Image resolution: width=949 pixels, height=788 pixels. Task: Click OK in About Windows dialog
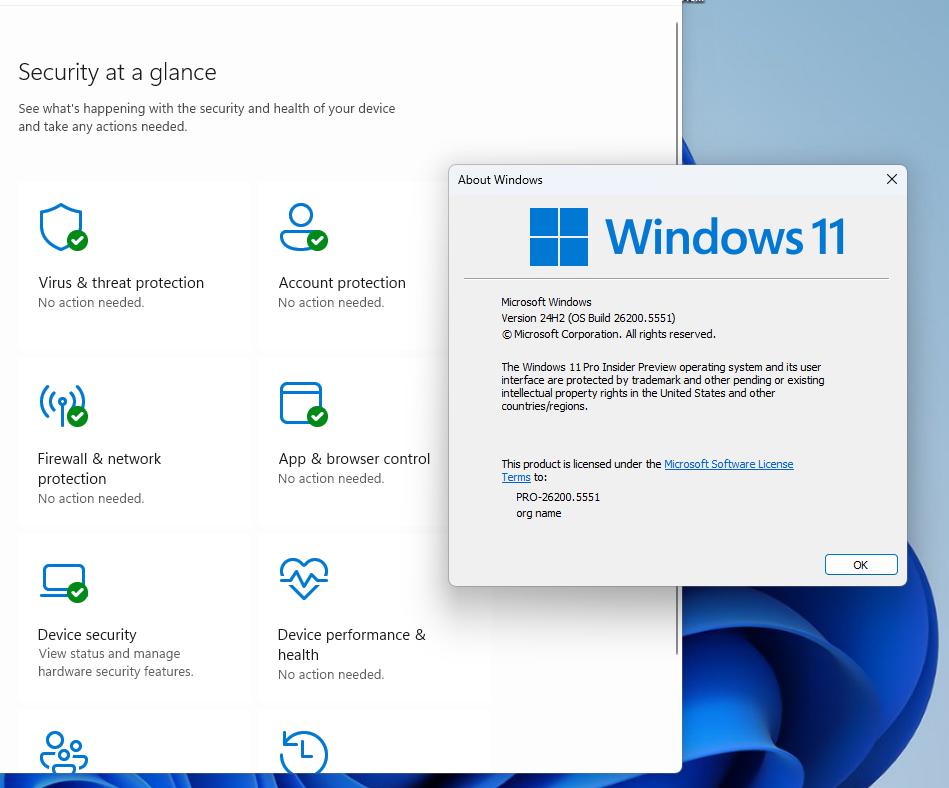[x=861, y=565]
